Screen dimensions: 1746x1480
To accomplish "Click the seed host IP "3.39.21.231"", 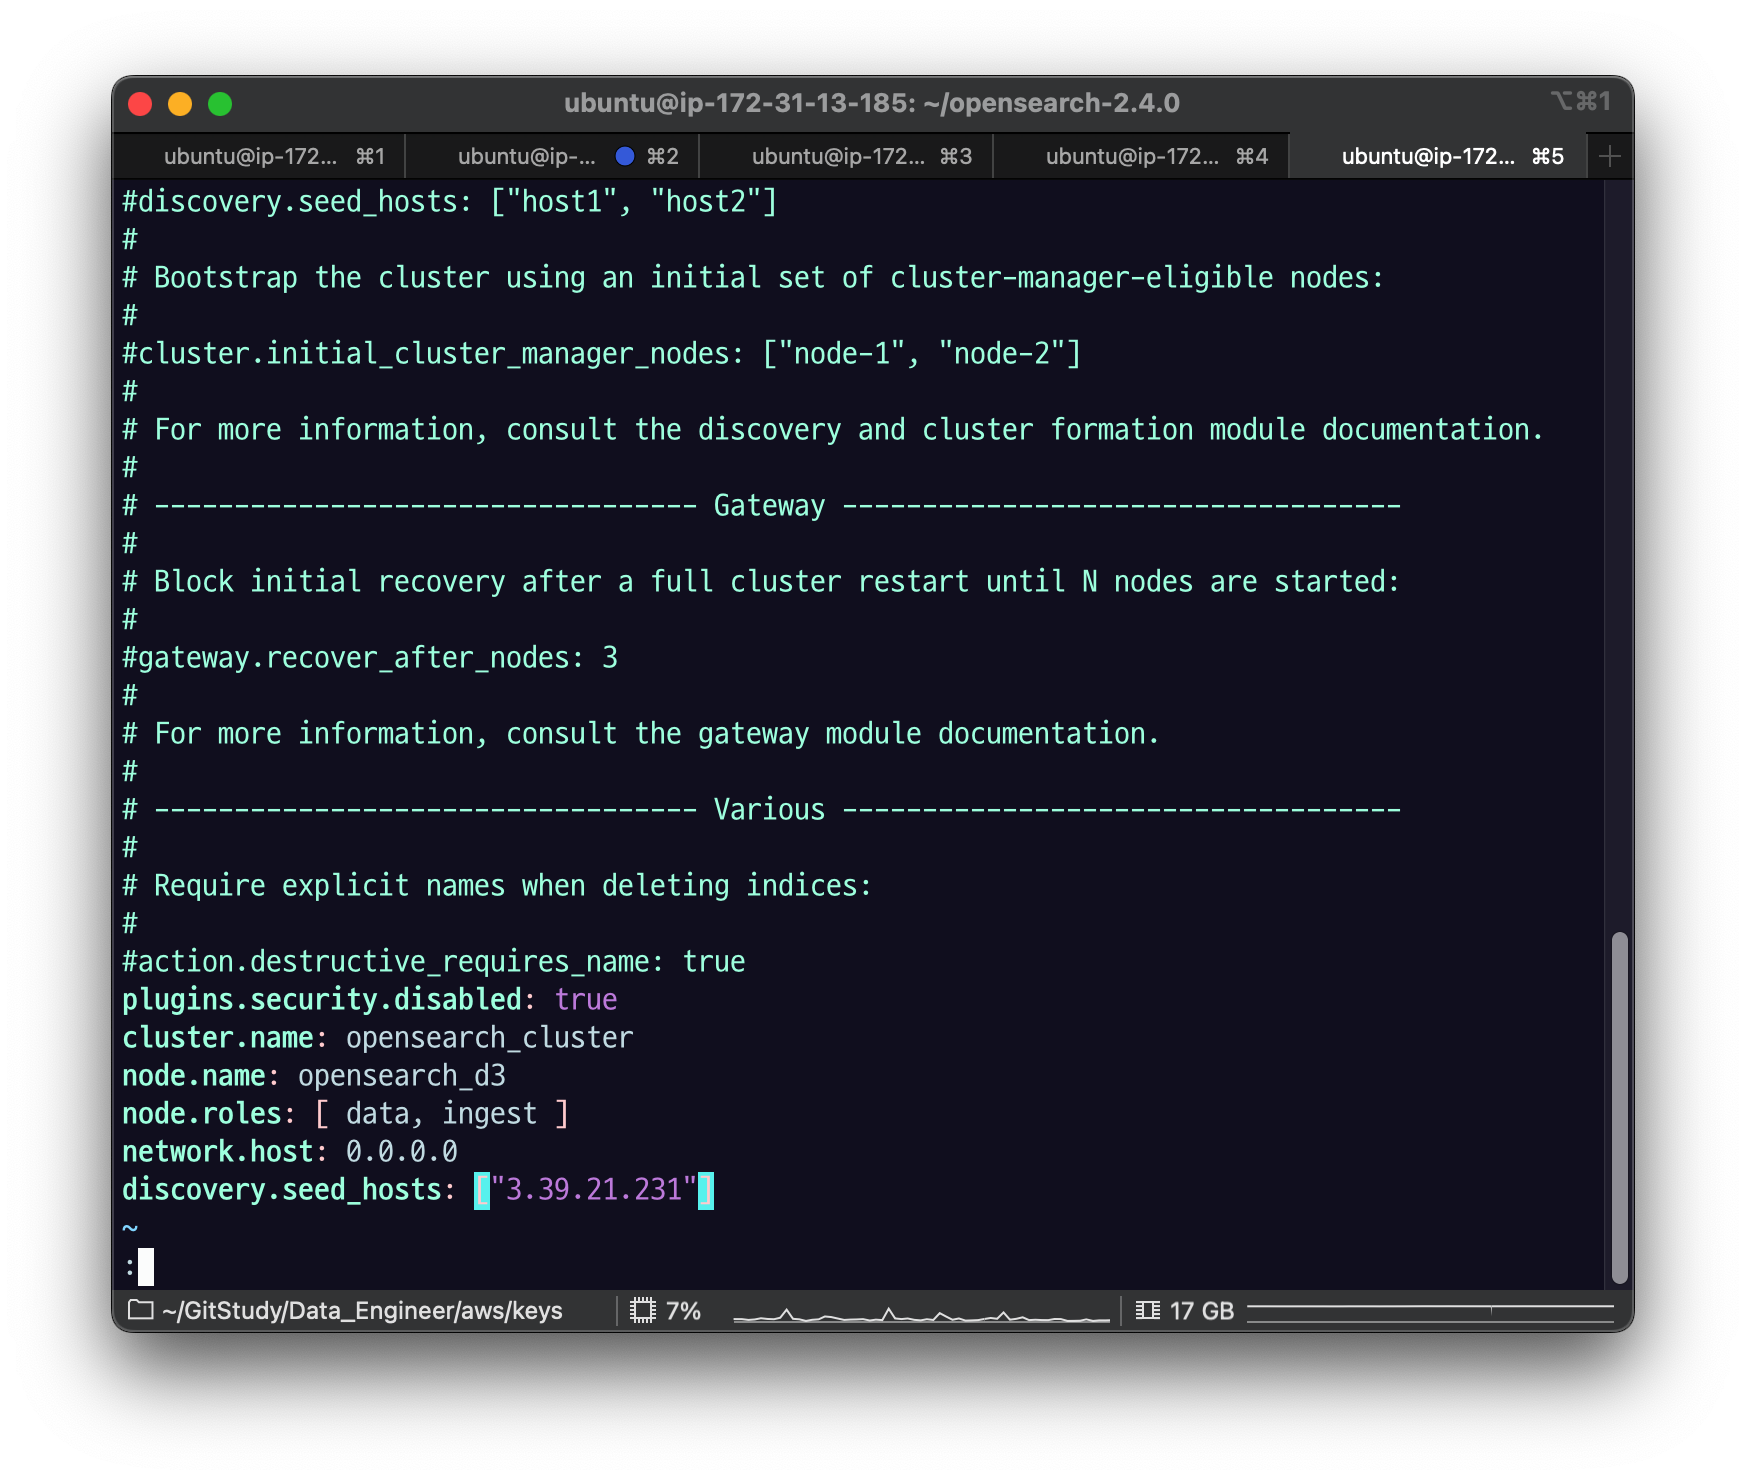I will pos(594,1189).
